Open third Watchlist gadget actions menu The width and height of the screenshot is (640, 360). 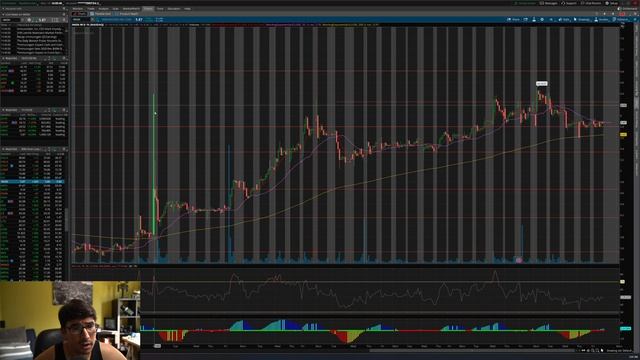pos(64,149)
